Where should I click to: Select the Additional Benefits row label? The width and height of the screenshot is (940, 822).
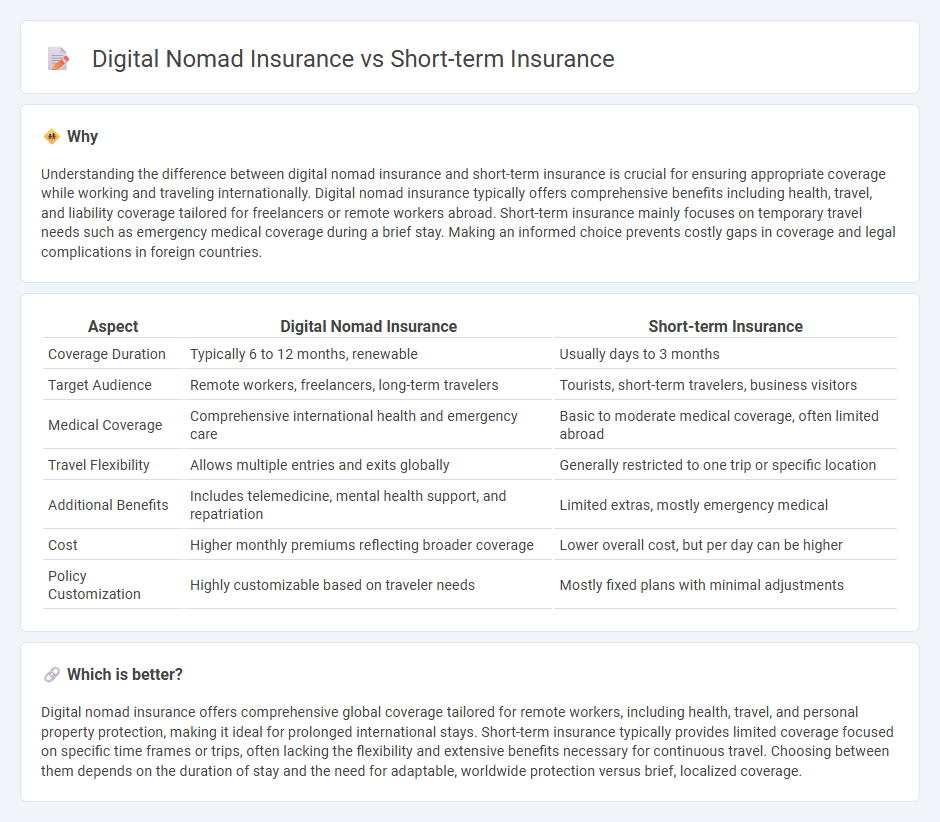click(x=108, y=505)
